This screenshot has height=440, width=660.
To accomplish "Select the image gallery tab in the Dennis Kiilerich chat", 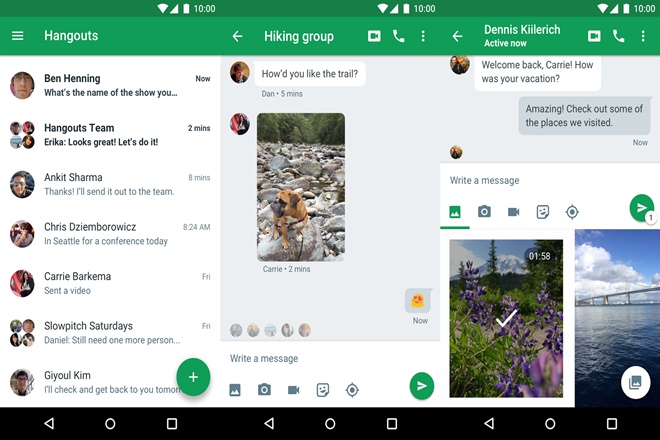I will click(455, 212).
